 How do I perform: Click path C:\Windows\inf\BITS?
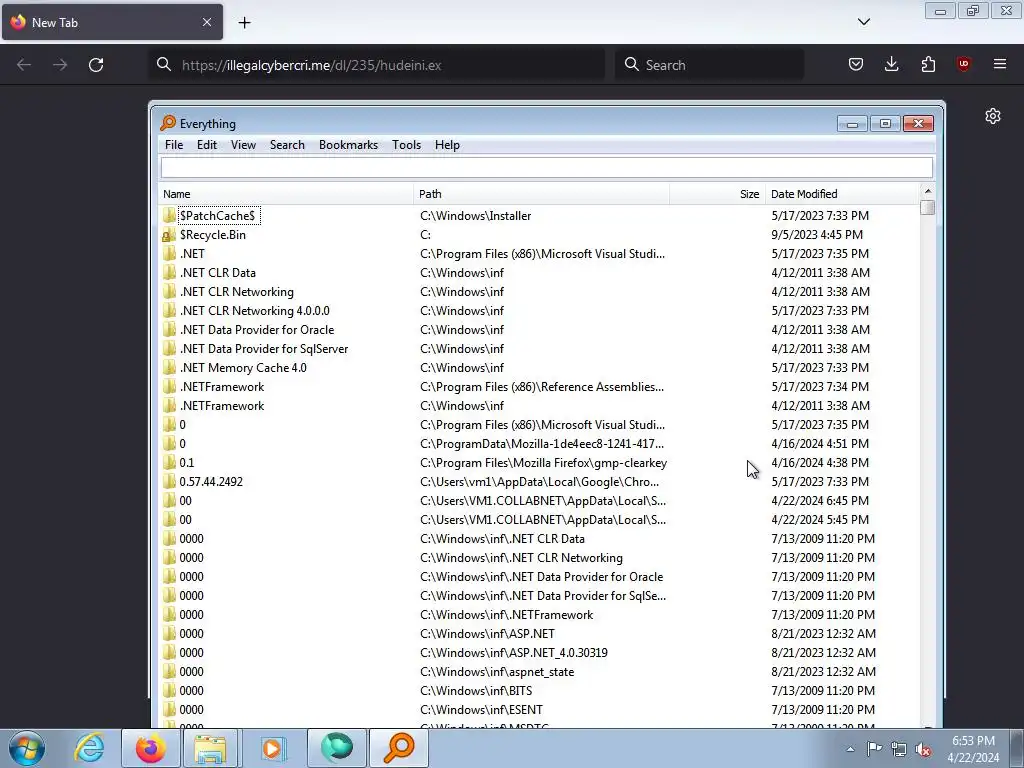click(x=476, y=690)
